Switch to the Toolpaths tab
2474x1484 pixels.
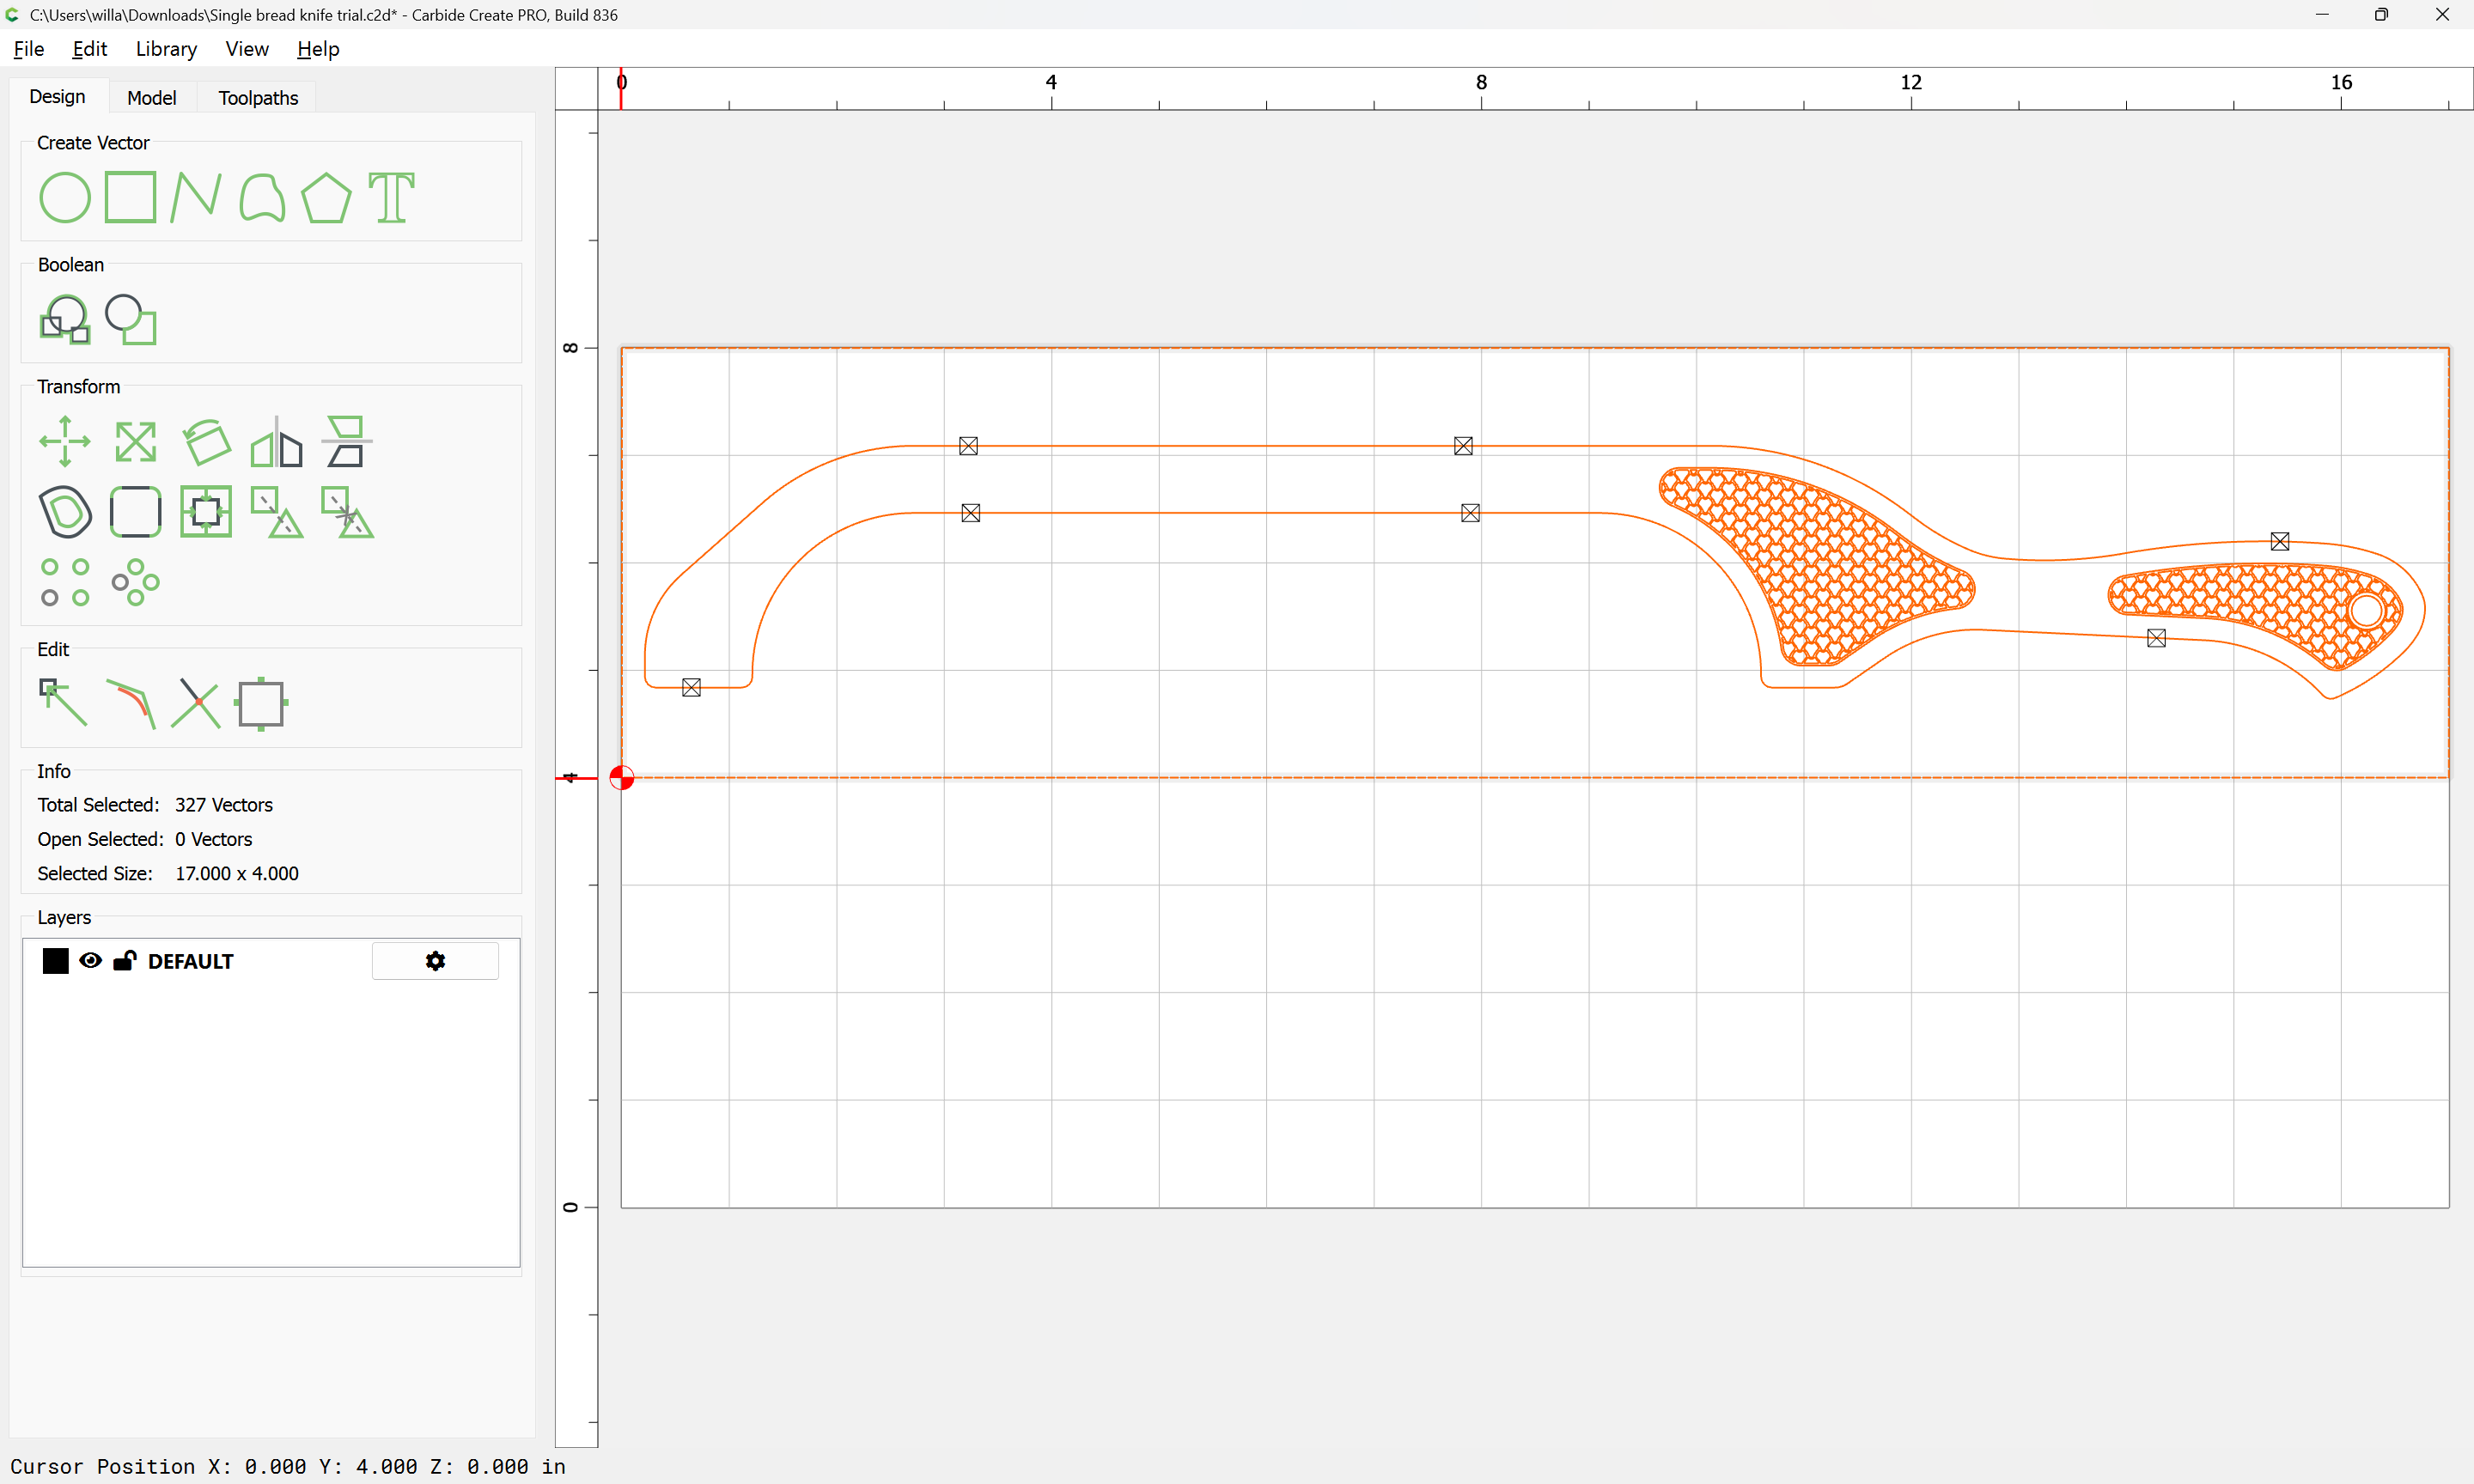coord(258,98)
